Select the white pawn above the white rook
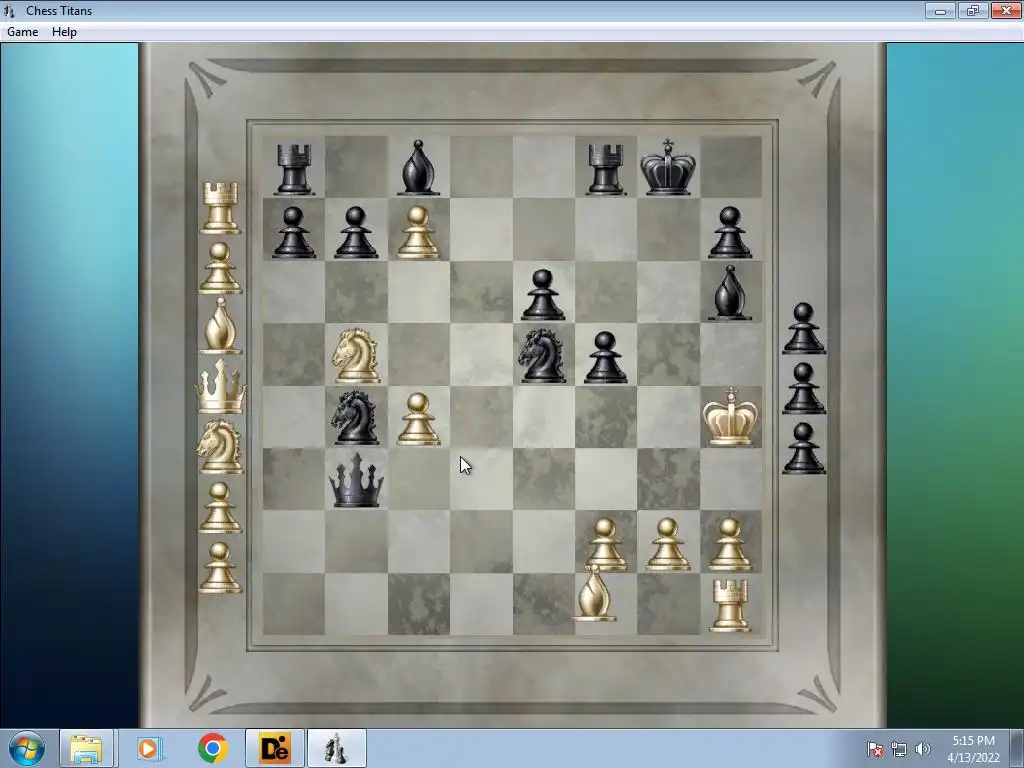The width and height of the screenshot is (1024, 768). pos(729,545)
